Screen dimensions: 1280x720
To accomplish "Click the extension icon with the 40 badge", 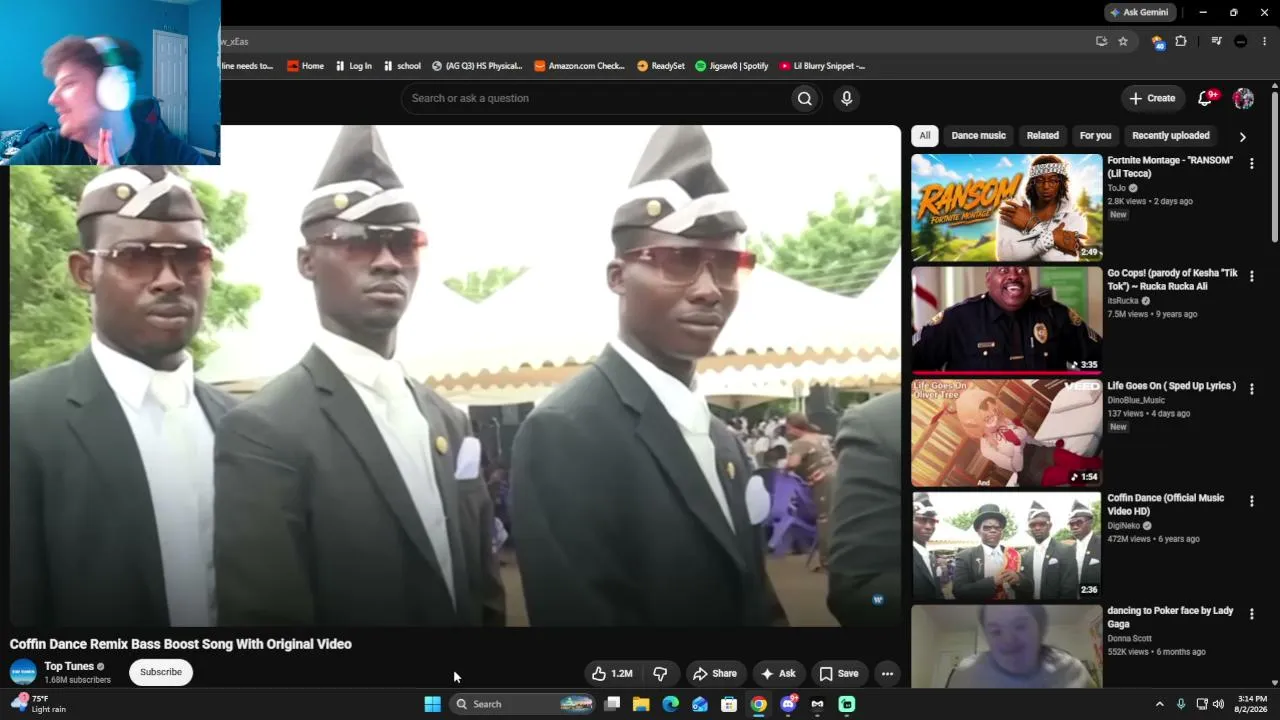I will pyautogui.click(x=1158, y=41).
